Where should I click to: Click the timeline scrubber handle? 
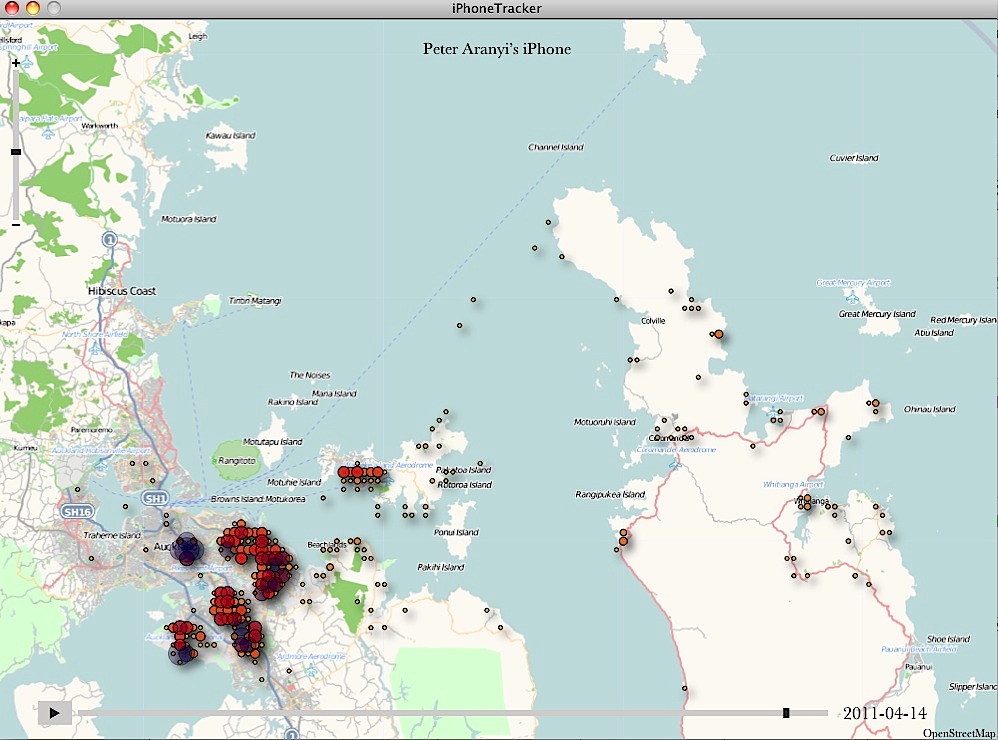[x=786, y=713]
